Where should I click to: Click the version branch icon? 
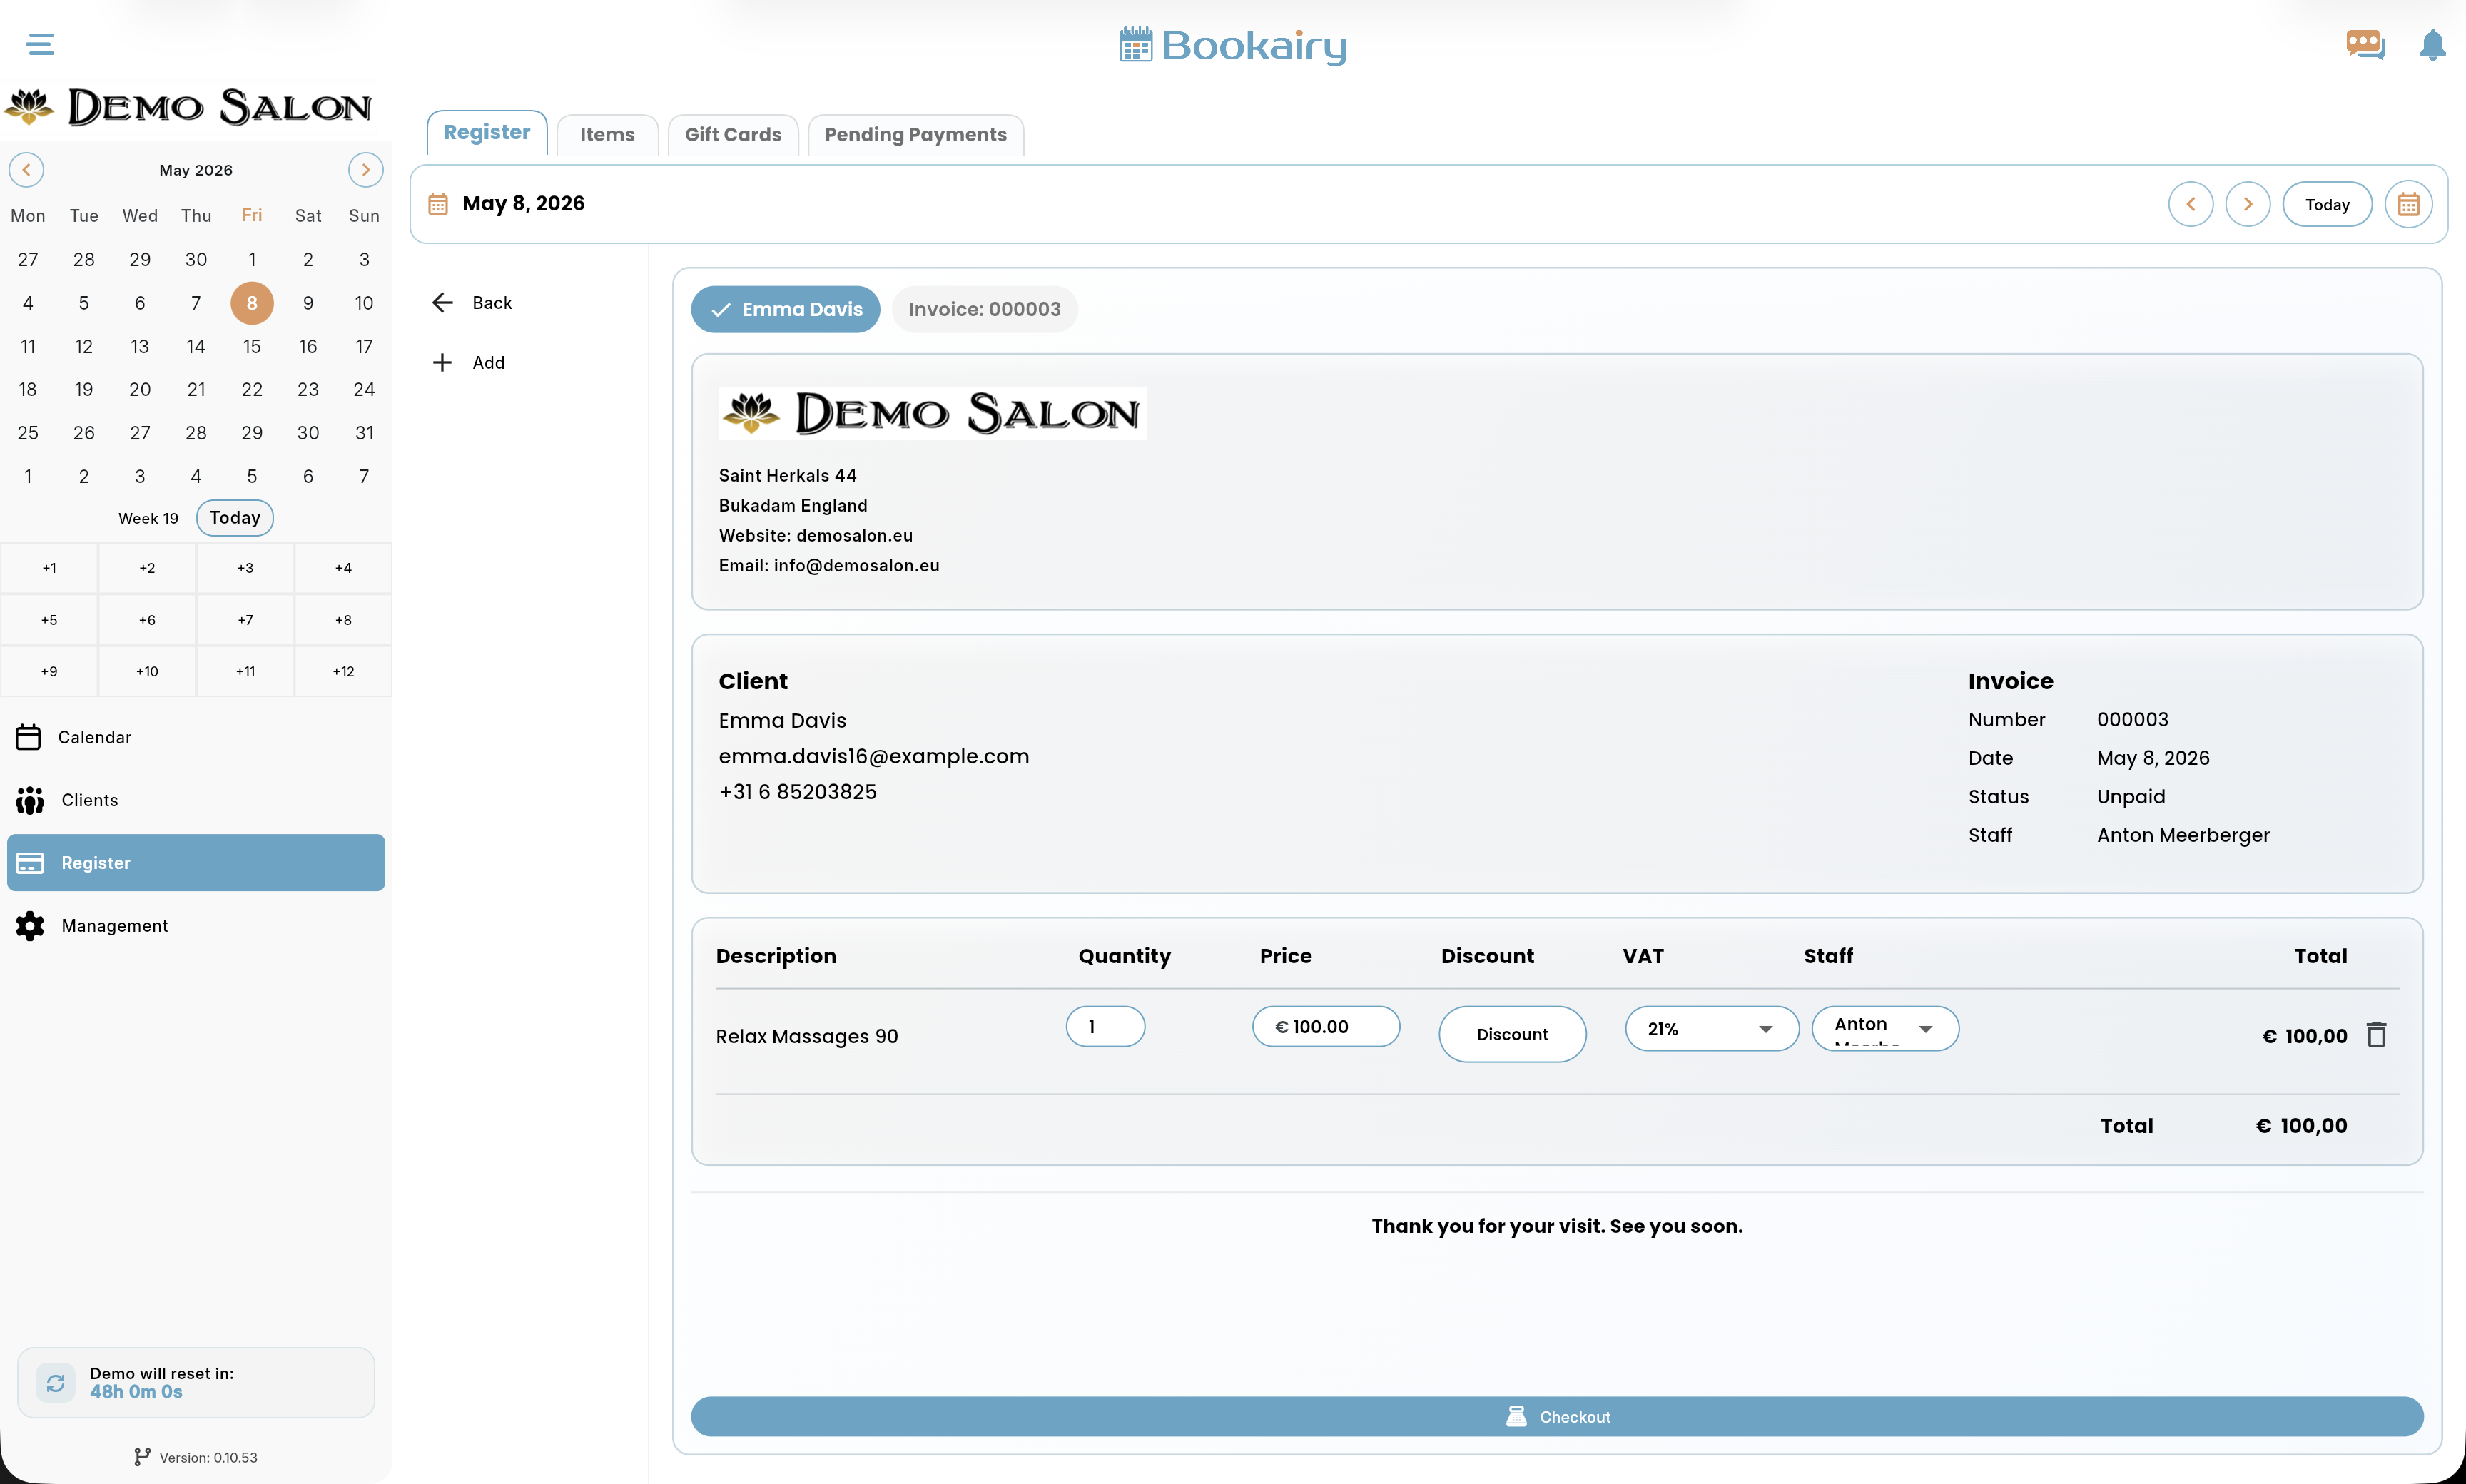click(x=142, y=1457)
